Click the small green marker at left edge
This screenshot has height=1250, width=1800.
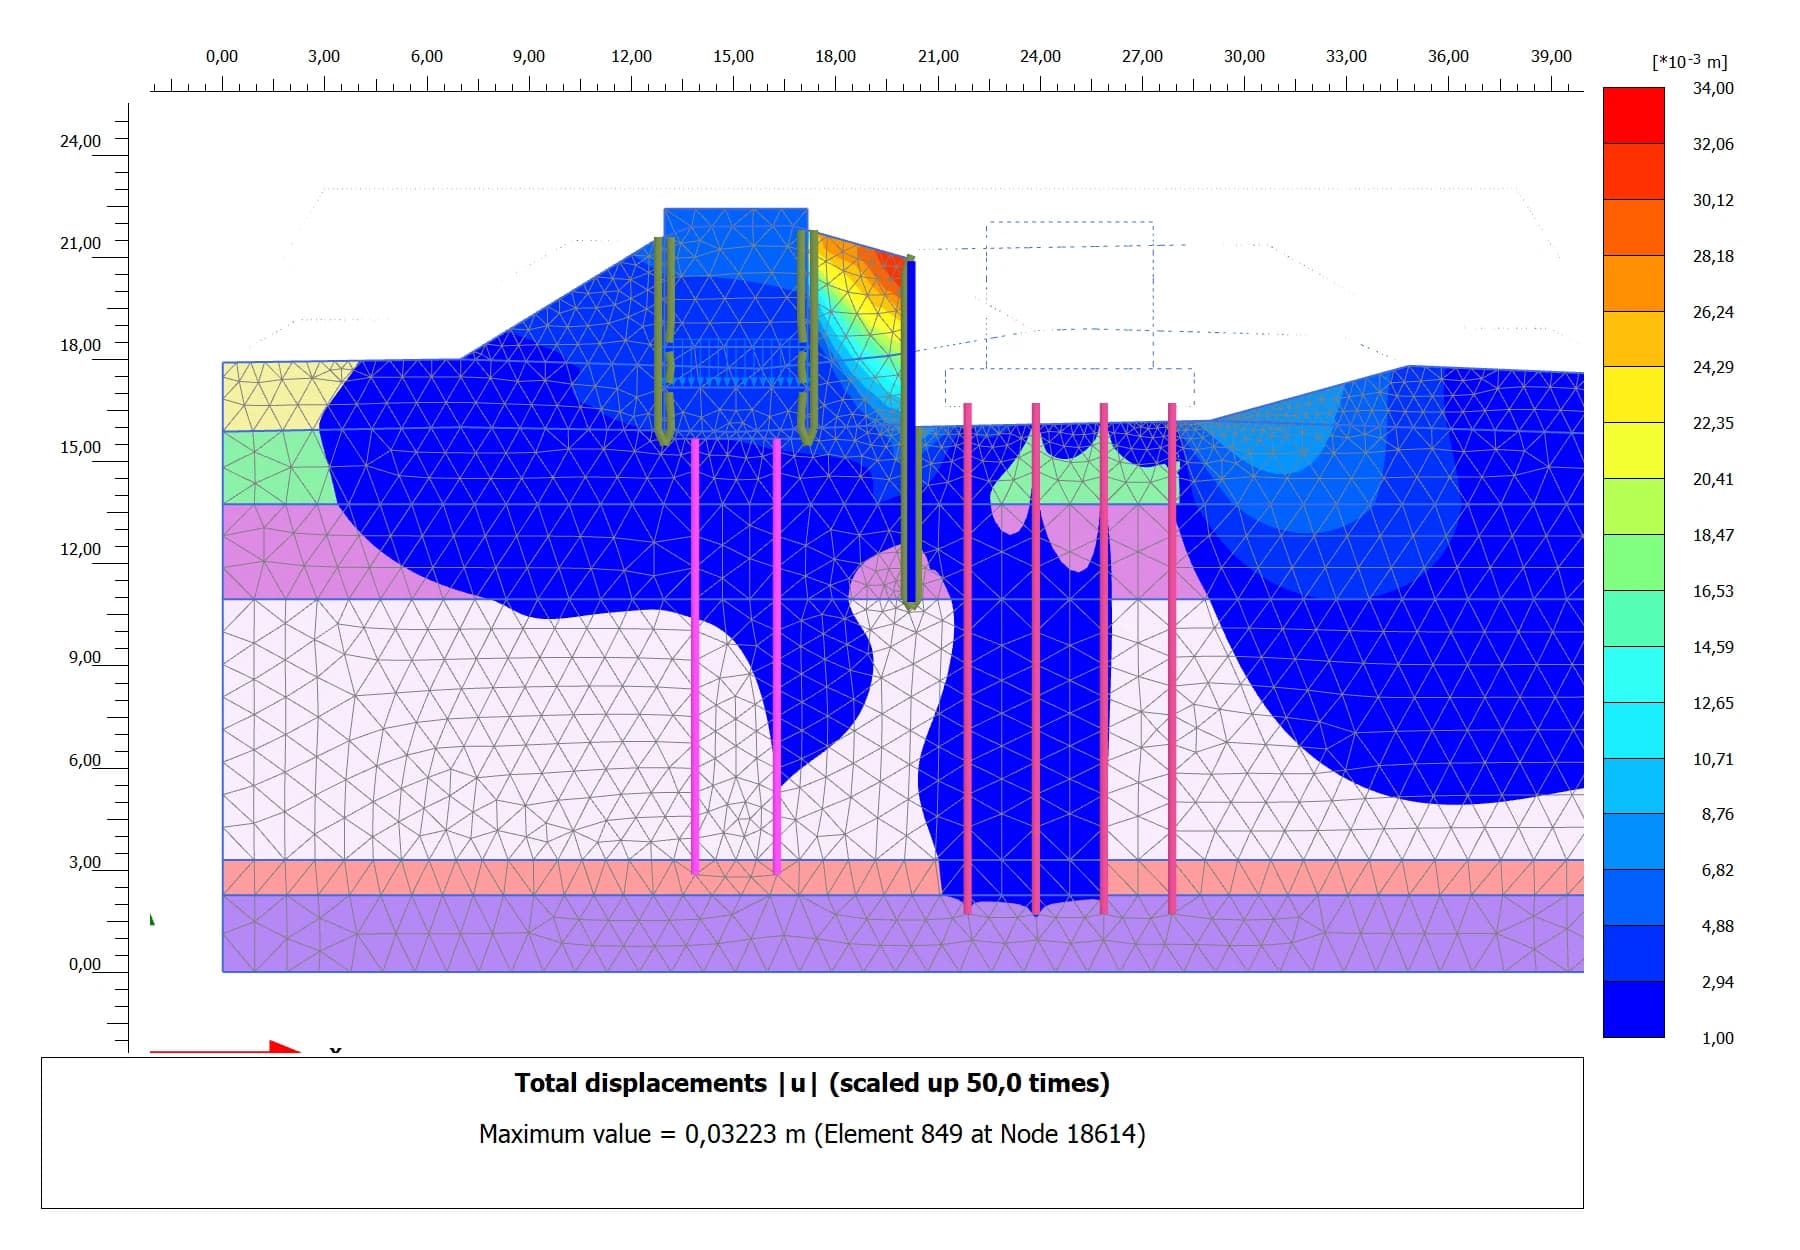[x=152, y=919]
